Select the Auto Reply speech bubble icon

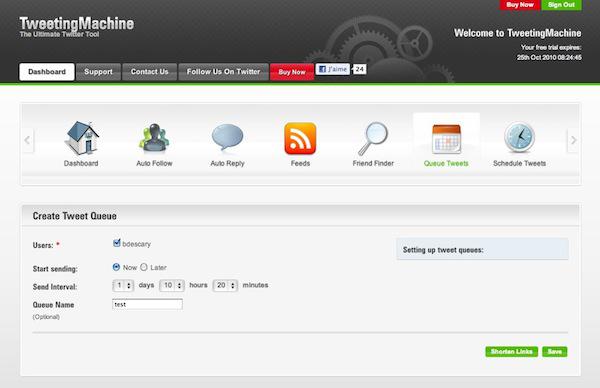point(227,137)
